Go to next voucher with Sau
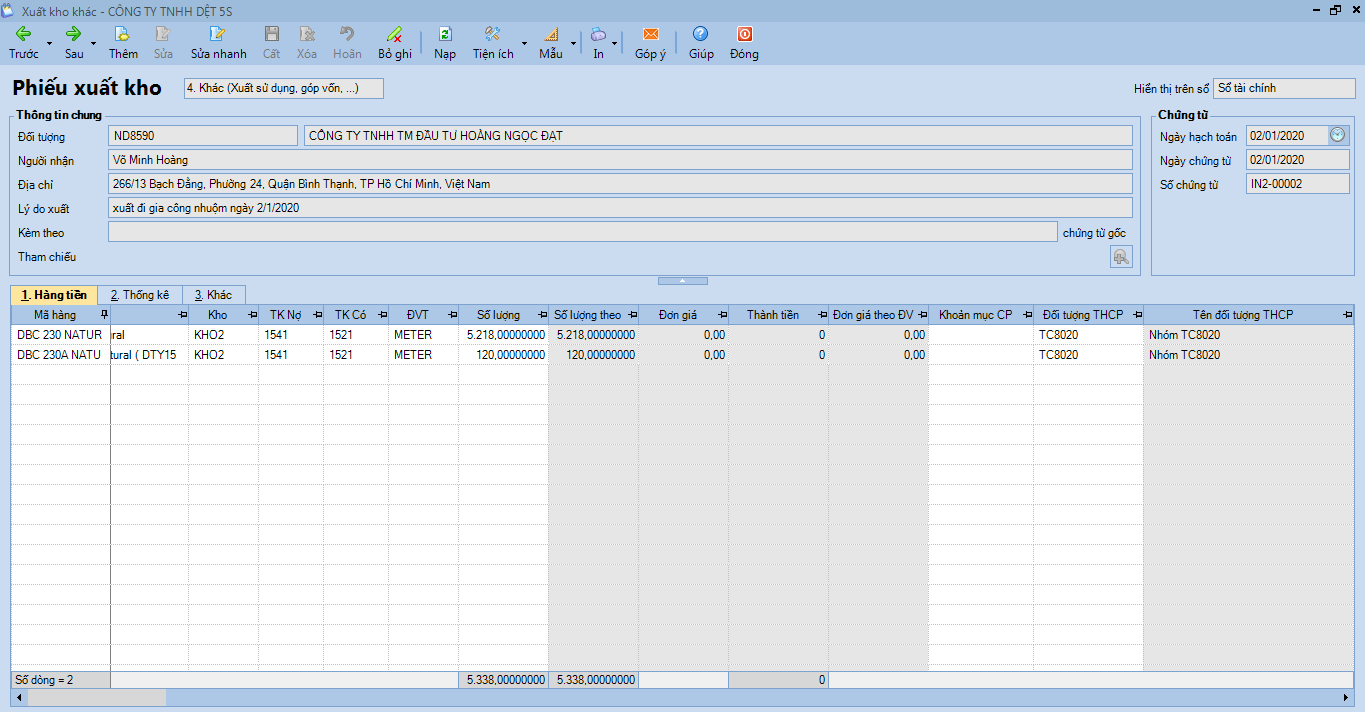Screen dimensions: 1365x712 74,42
